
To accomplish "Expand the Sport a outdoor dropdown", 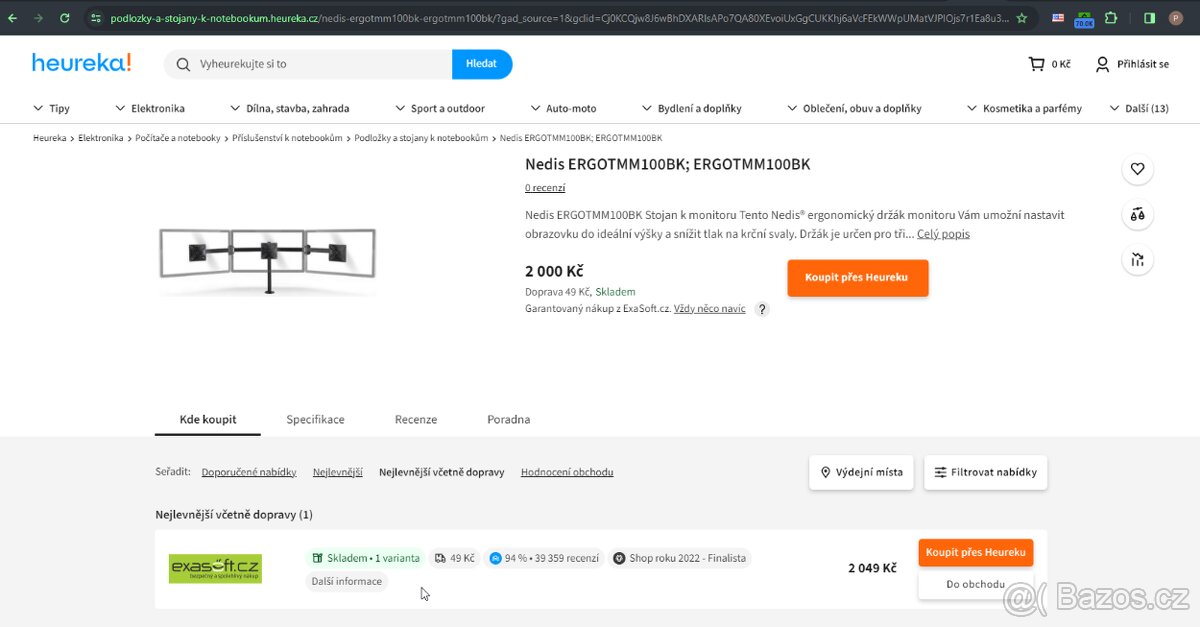I will (x=440, y=108).
